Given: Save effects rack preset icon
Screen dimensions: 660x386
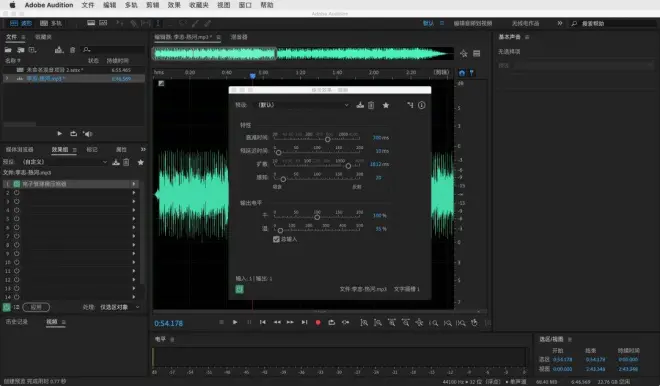Looking at the screenshot, I should pyautogui.click(x=116, y=162).
